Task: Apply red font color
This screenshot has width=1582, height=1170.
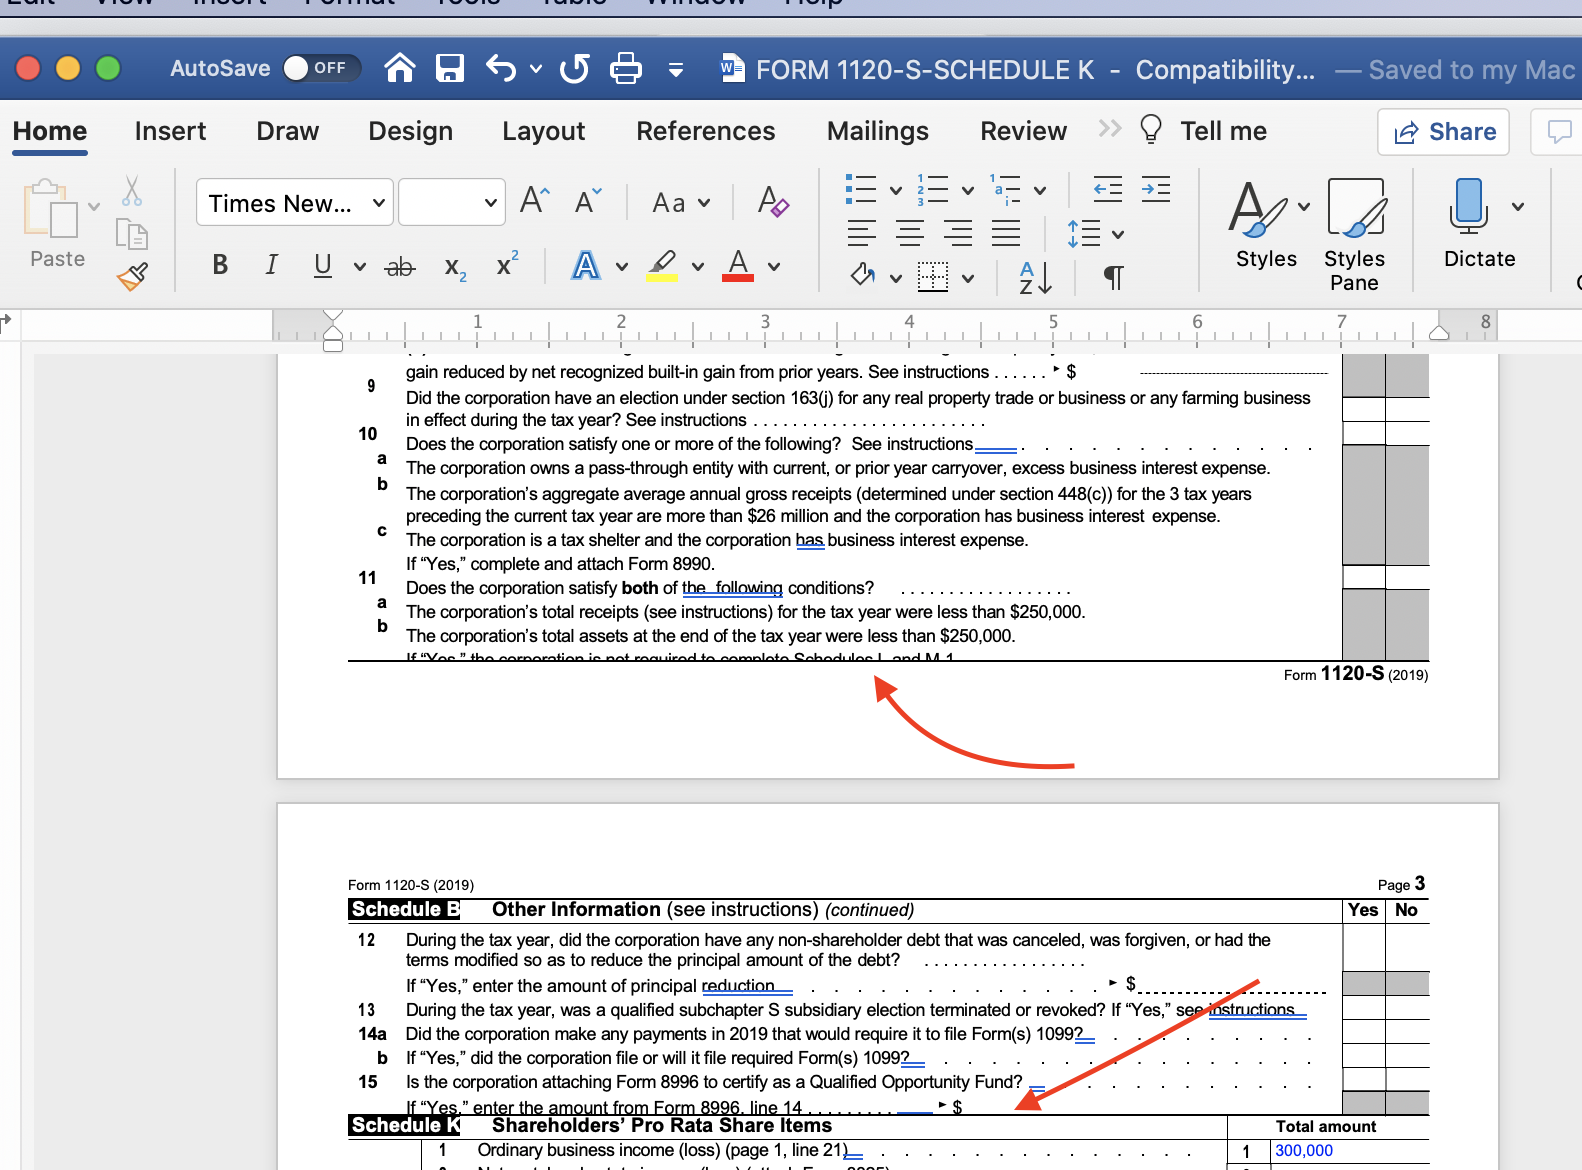Action: (x=738, y=265)
